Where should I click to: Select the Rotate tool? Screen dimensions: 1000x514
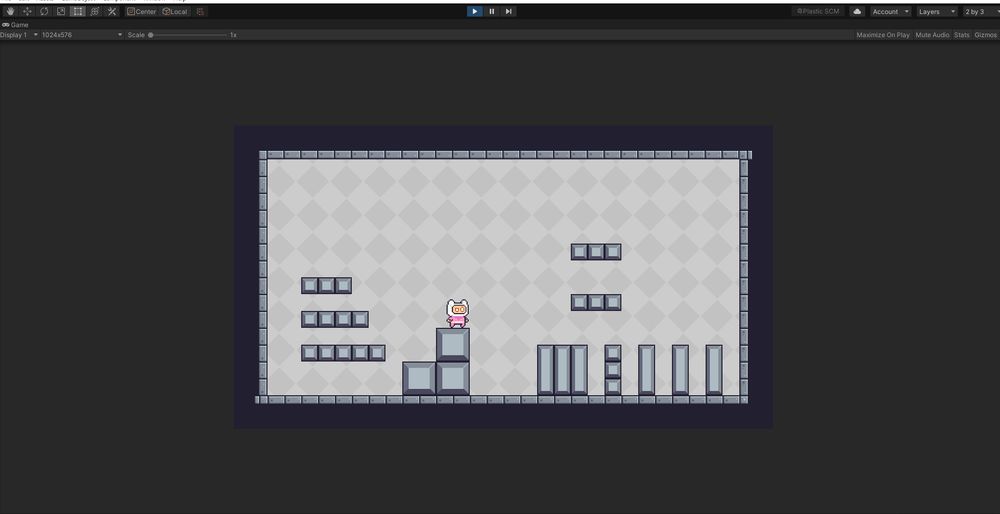coord(44,11)
